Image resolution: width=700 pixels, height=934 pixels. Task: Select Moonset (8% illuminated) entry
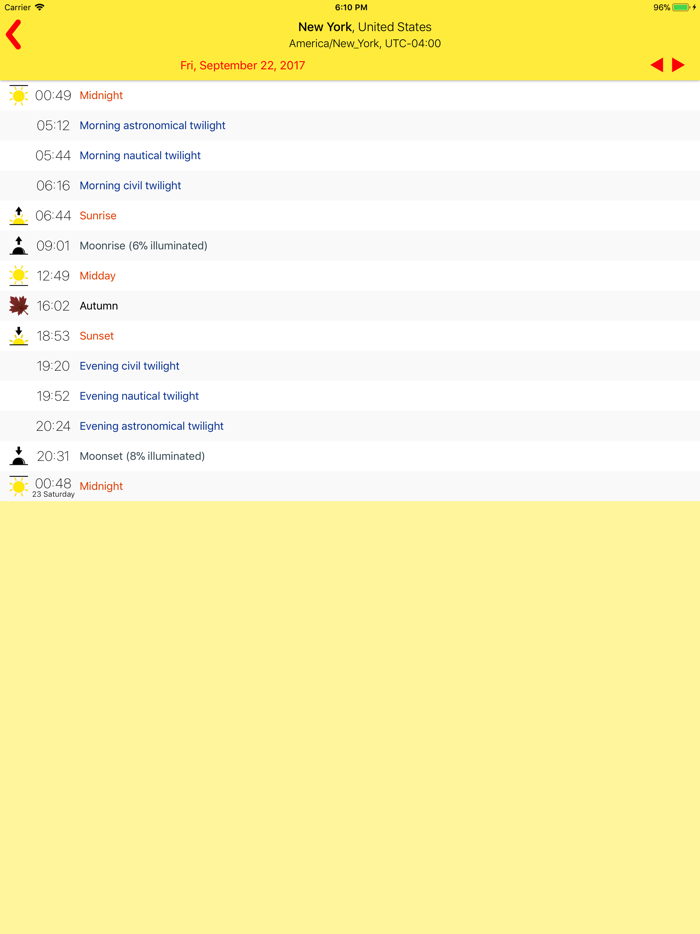pyautogui.click(x=350, y=456)
